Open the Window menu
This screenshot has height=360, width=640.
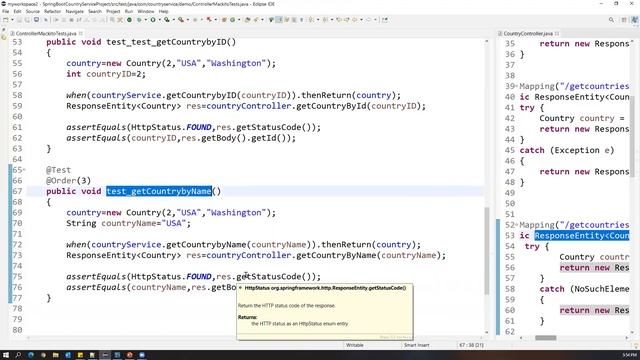(x=146, y=11)
